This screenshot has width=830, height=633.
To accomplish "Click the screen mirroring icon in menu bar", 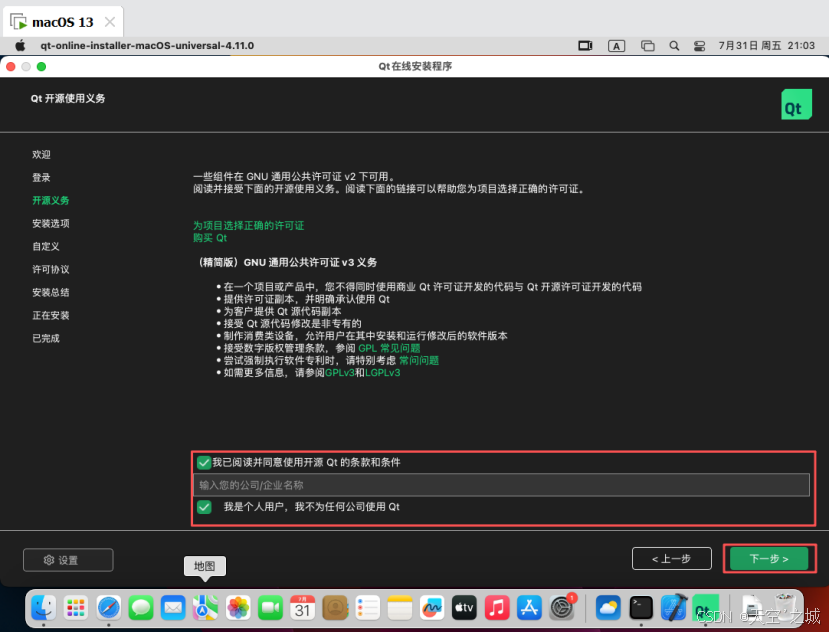I will (585, 46).
